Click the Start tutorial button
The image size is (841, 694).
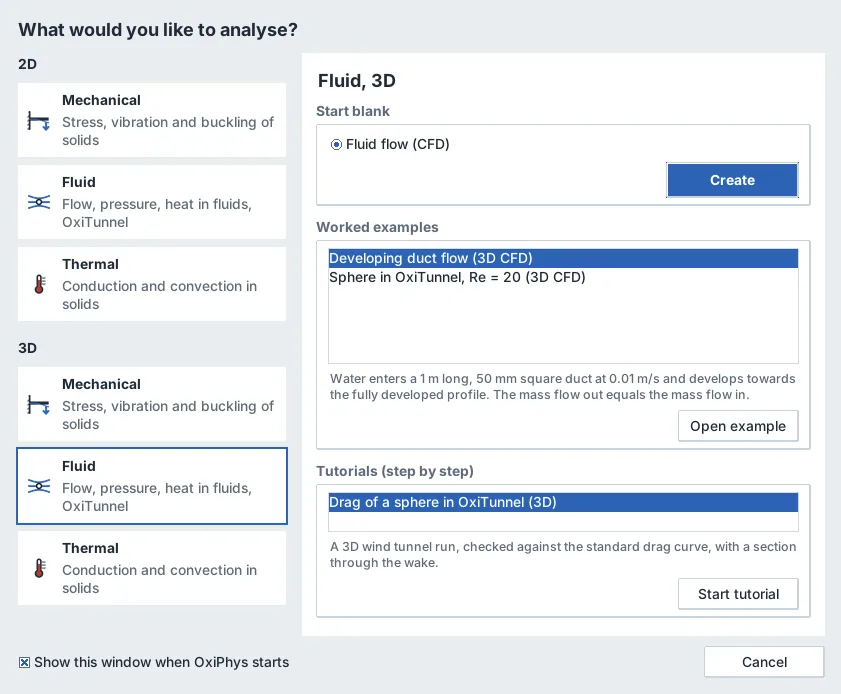(x=738, y=594)
